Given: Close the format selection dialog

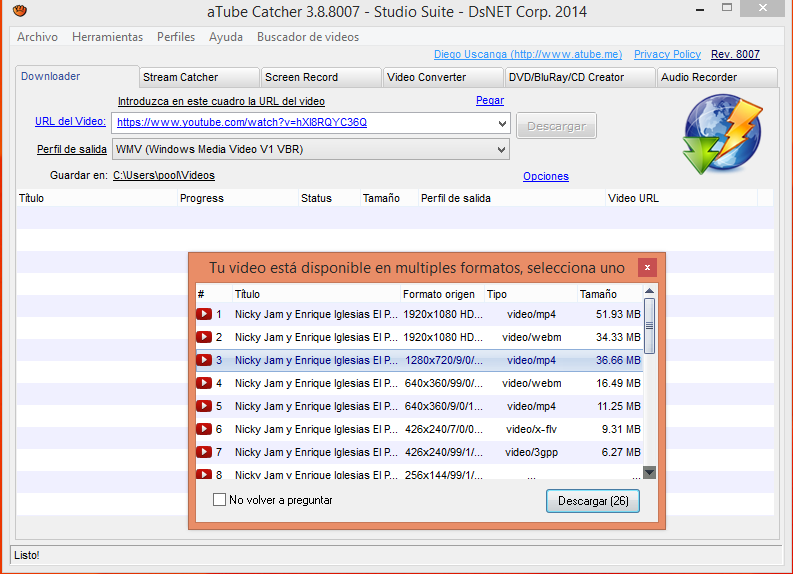Looking at the screenshot, I should click(x=647, y=268).
